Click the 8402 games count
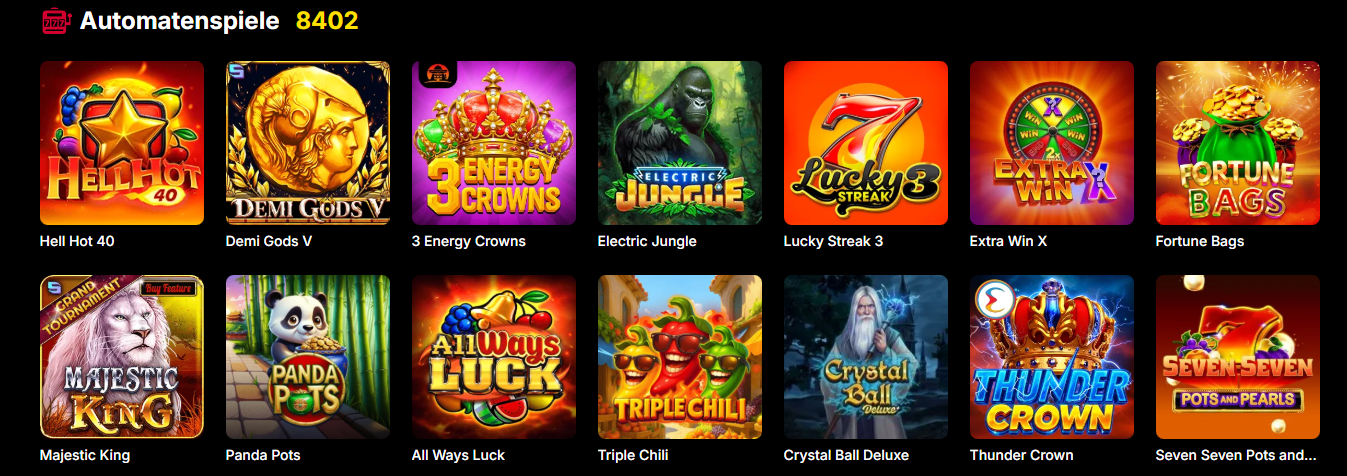The height and width of the screenshot is (476, 1347). (327, 21)
